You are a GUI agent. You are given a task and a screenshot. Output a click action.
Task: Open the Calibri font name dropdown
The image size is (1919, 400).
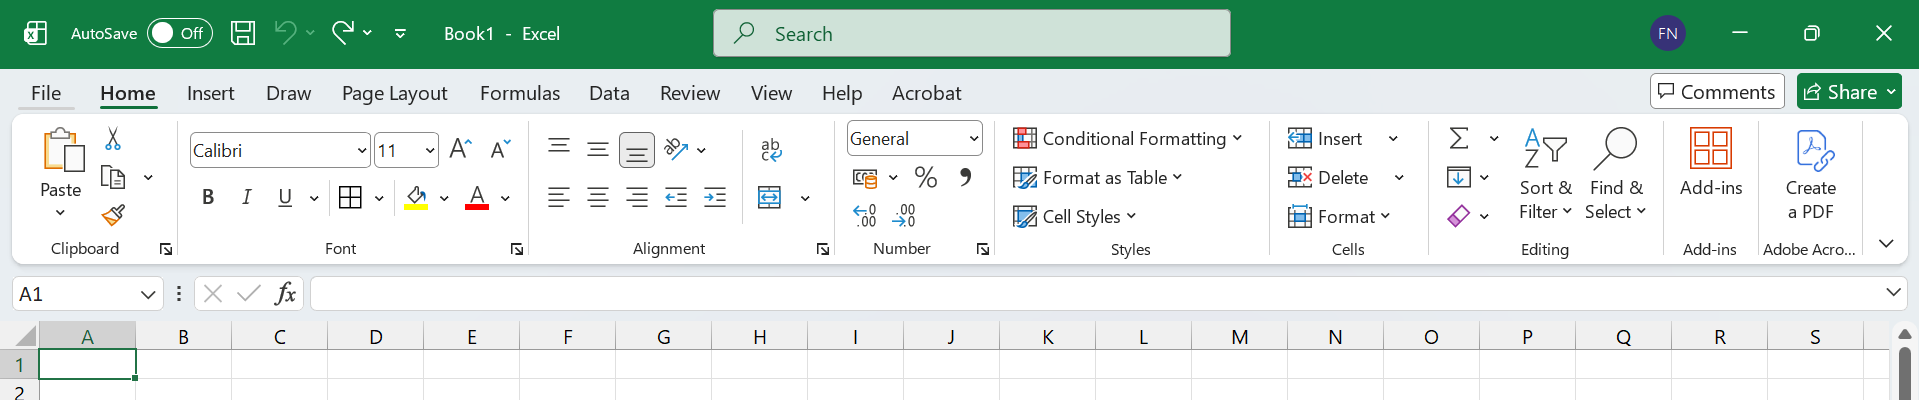pos(362,151)
